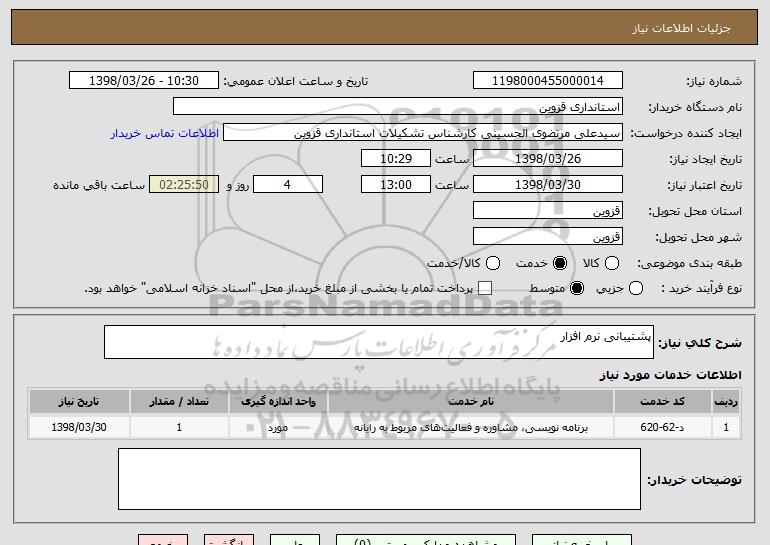Click the public announcement date field 1398/03/26 - 10:30
The height and width of the screenshot is (545, 770).
[144, 81]
